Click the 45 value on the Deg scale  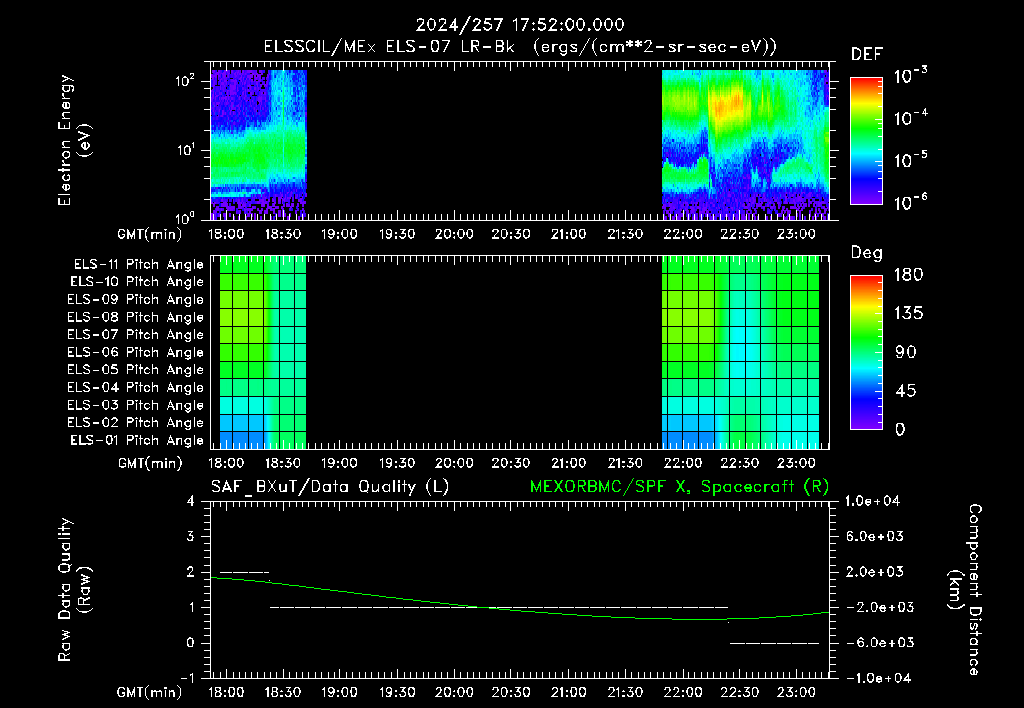pyautogui.click(x=908, y=391)
